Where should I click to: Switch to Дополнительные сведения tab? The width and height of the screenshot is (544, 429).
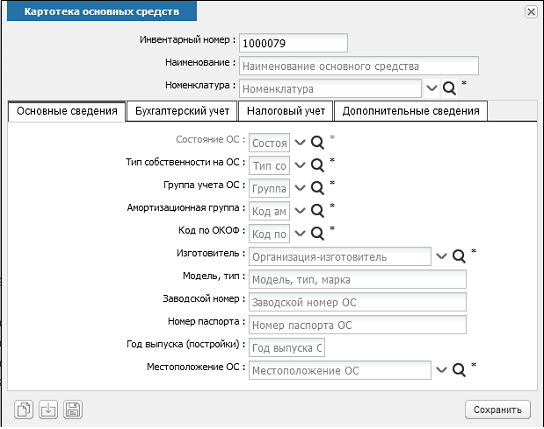tap(411, 111)
